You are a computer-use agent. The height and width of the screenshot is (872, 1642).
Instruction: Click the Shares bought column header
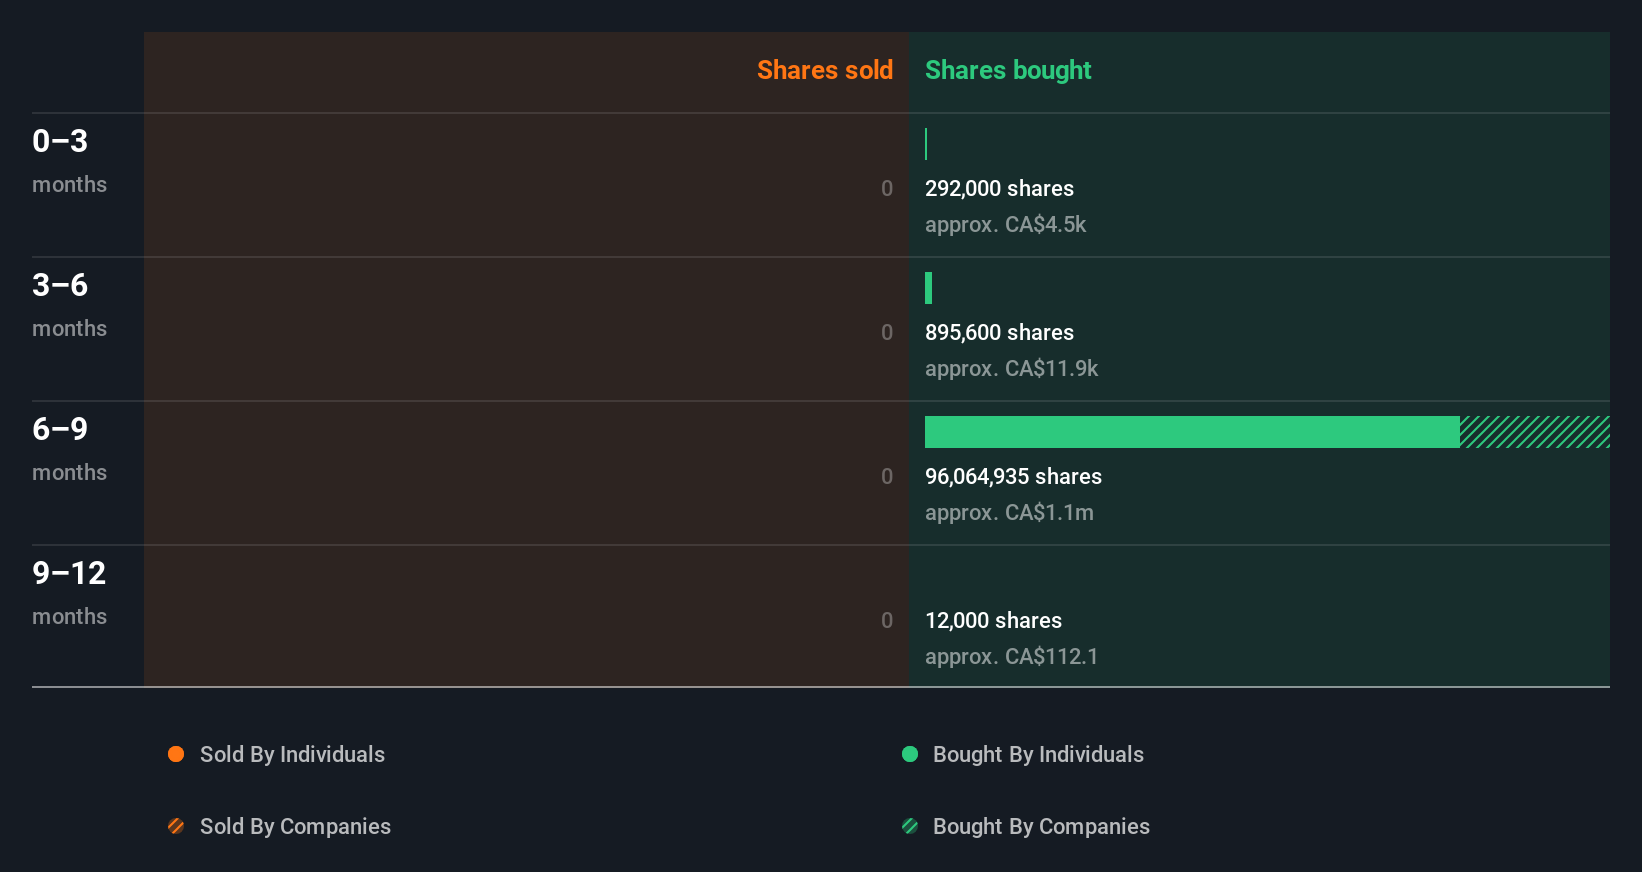pyautogui.click(x=1008, y=70)
